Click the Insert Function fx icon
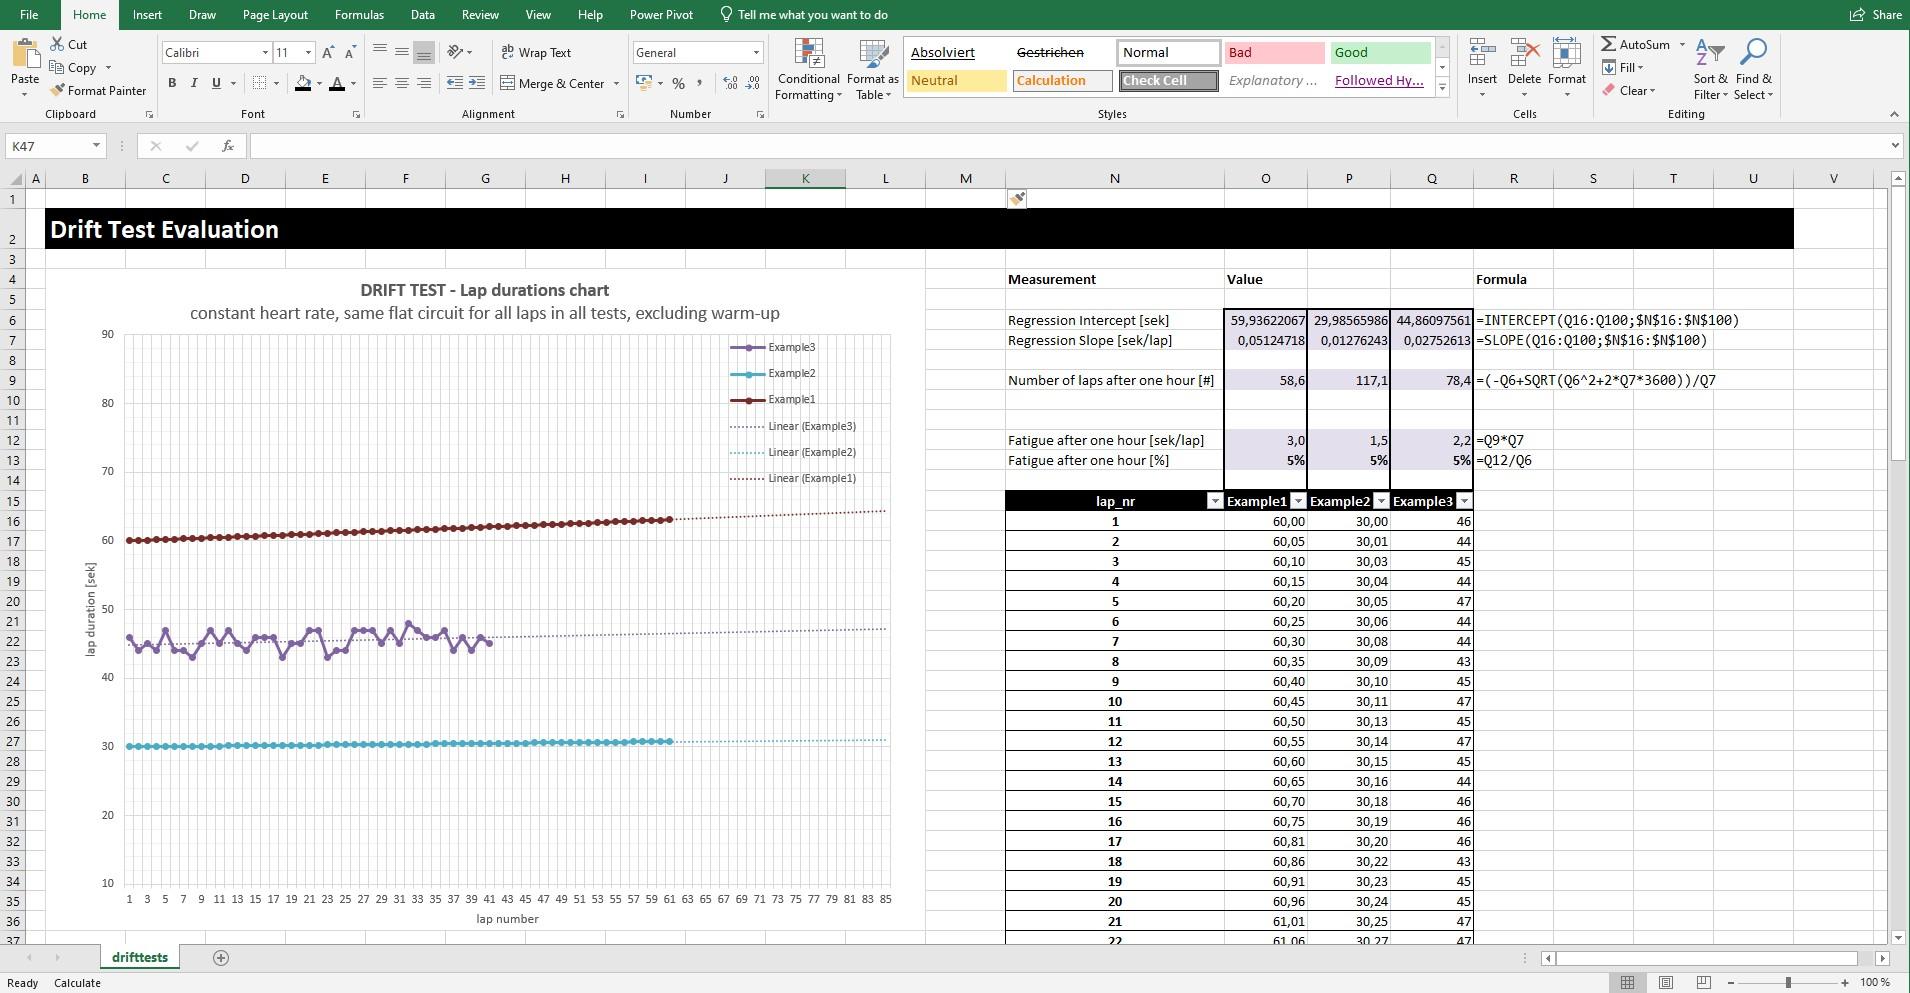Viewport: 1910px width, 993px height. coord(228,146)
